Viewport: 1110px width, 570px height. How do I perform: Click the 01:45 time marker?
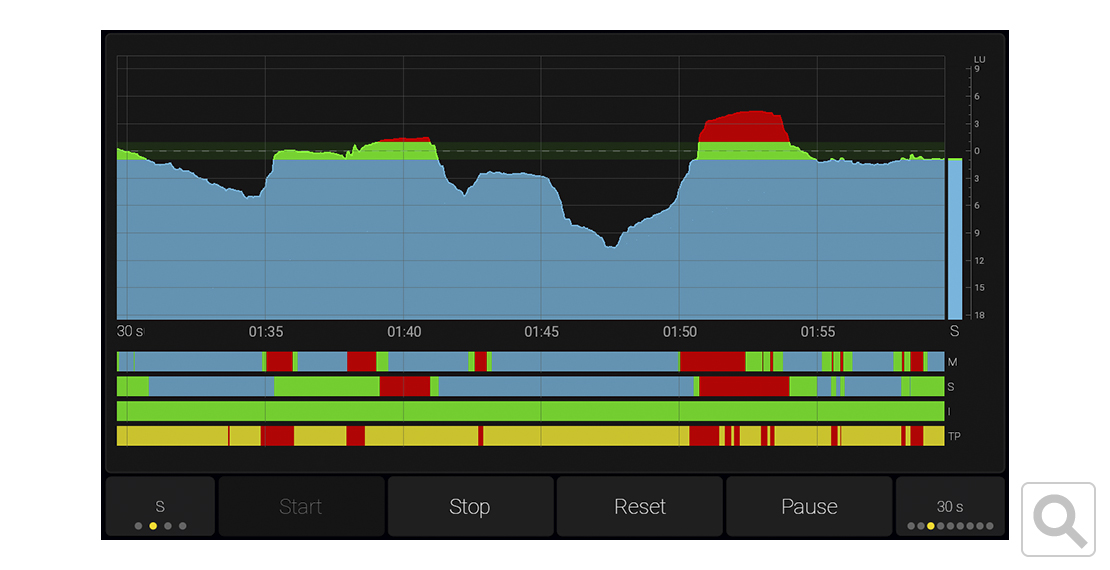coord(541,332)
